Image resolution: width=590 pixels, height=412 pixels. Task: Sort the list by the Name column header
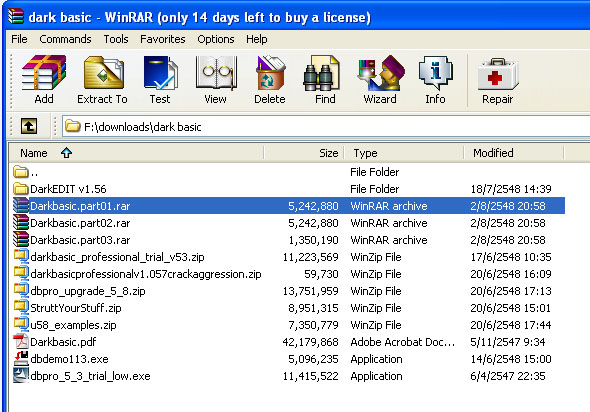pos(136,153)
